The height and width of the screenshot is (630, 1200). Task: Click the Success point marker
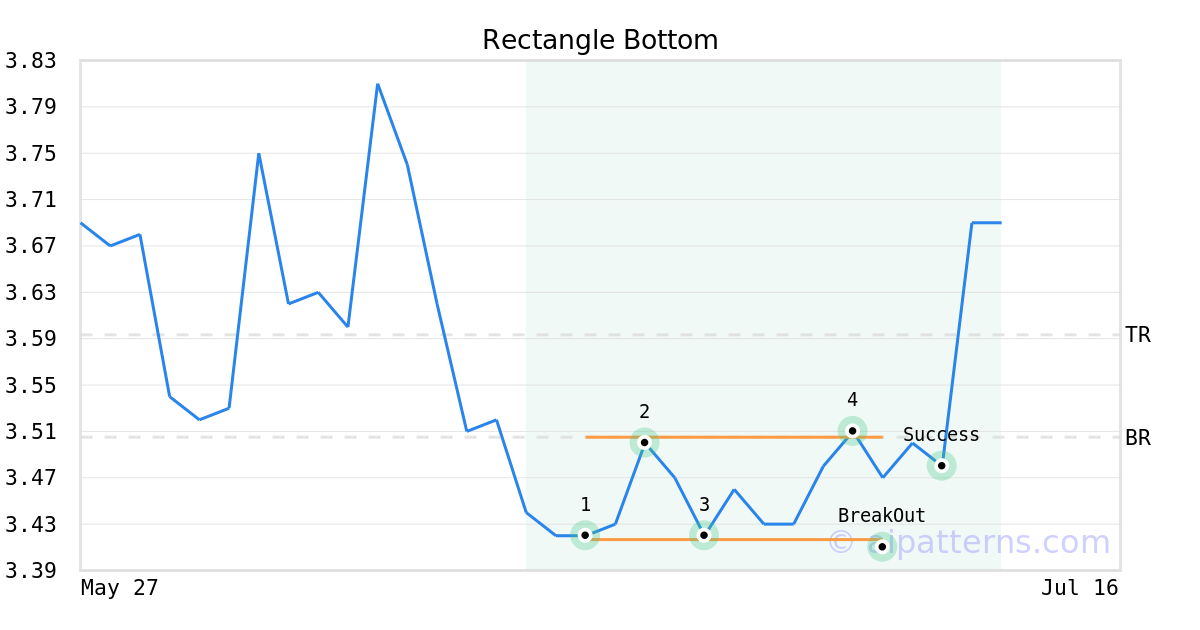[941, 465]
